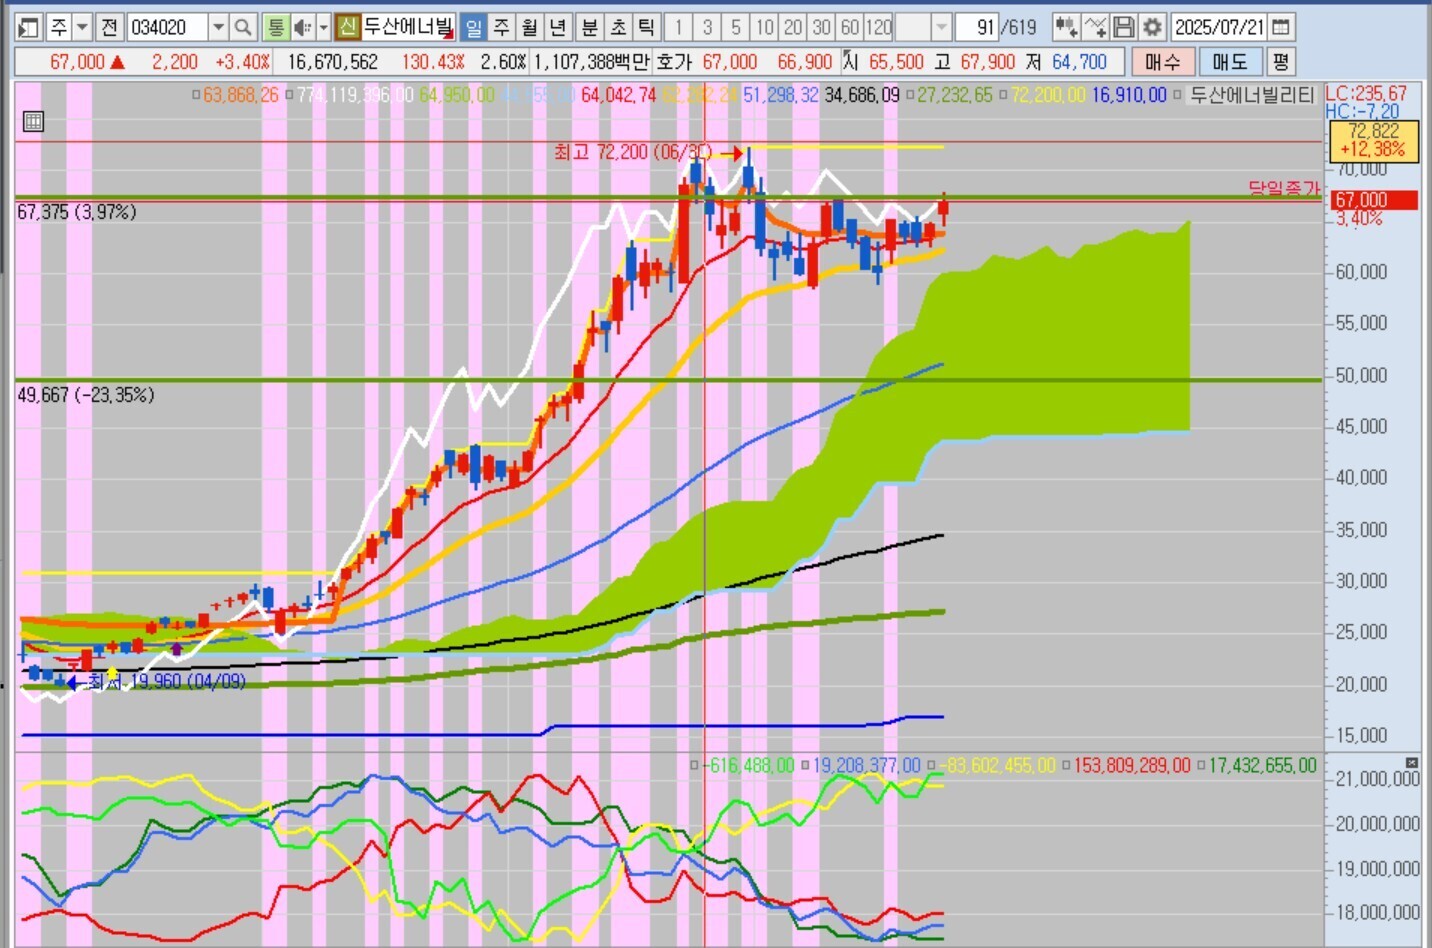Screen dimensions: 1432x948
Task: Switch to 초 second chart period
Action: [618, 27]
